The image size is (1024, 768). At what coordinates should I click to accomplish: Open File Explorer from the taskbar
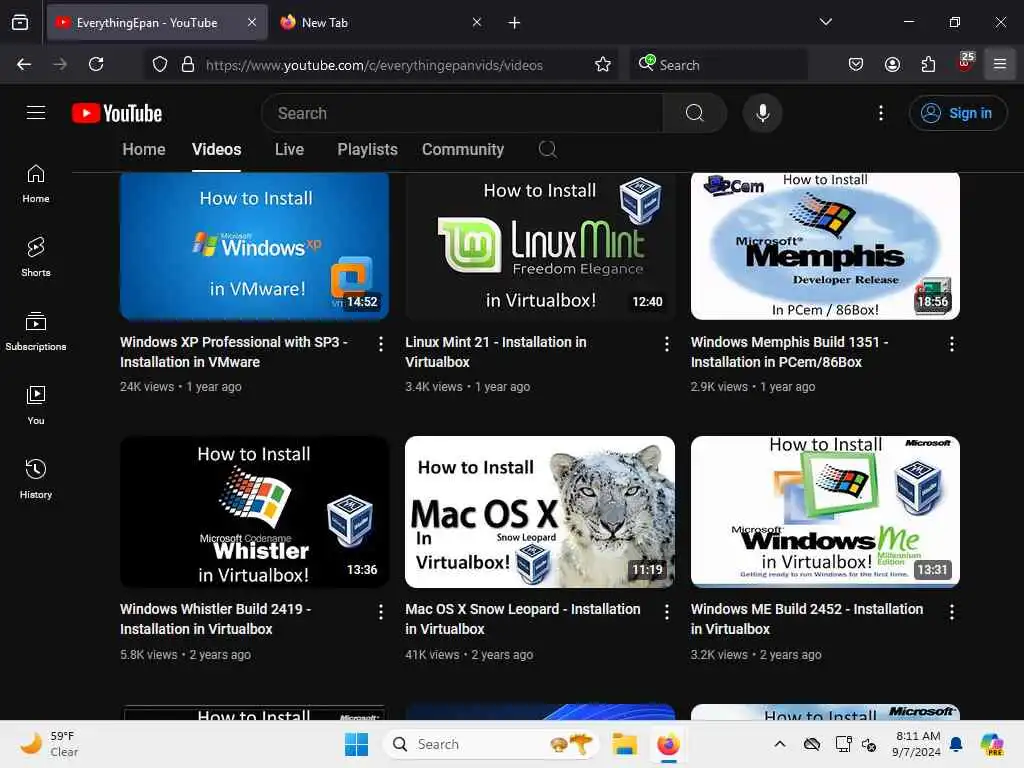pyautogui.click(x=624, y=744)
